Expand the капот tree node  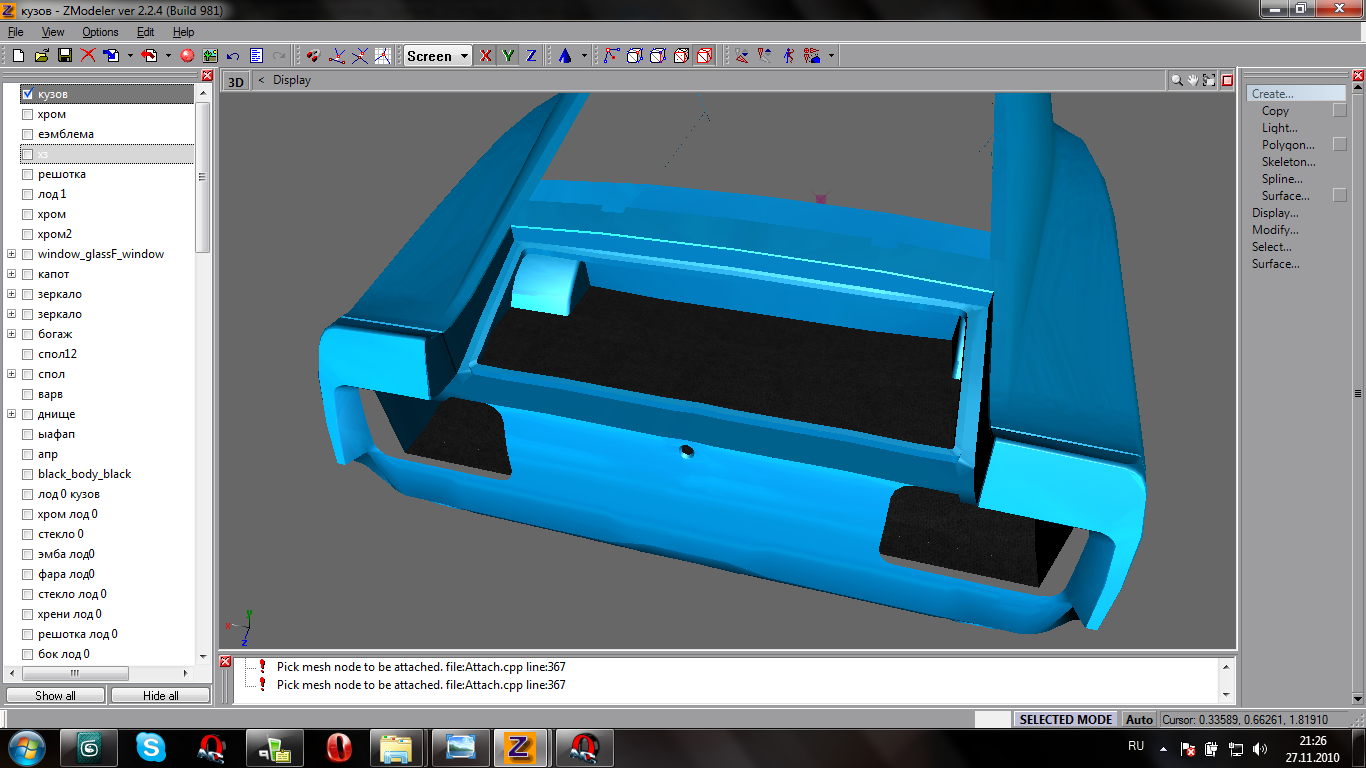point(12,274)
